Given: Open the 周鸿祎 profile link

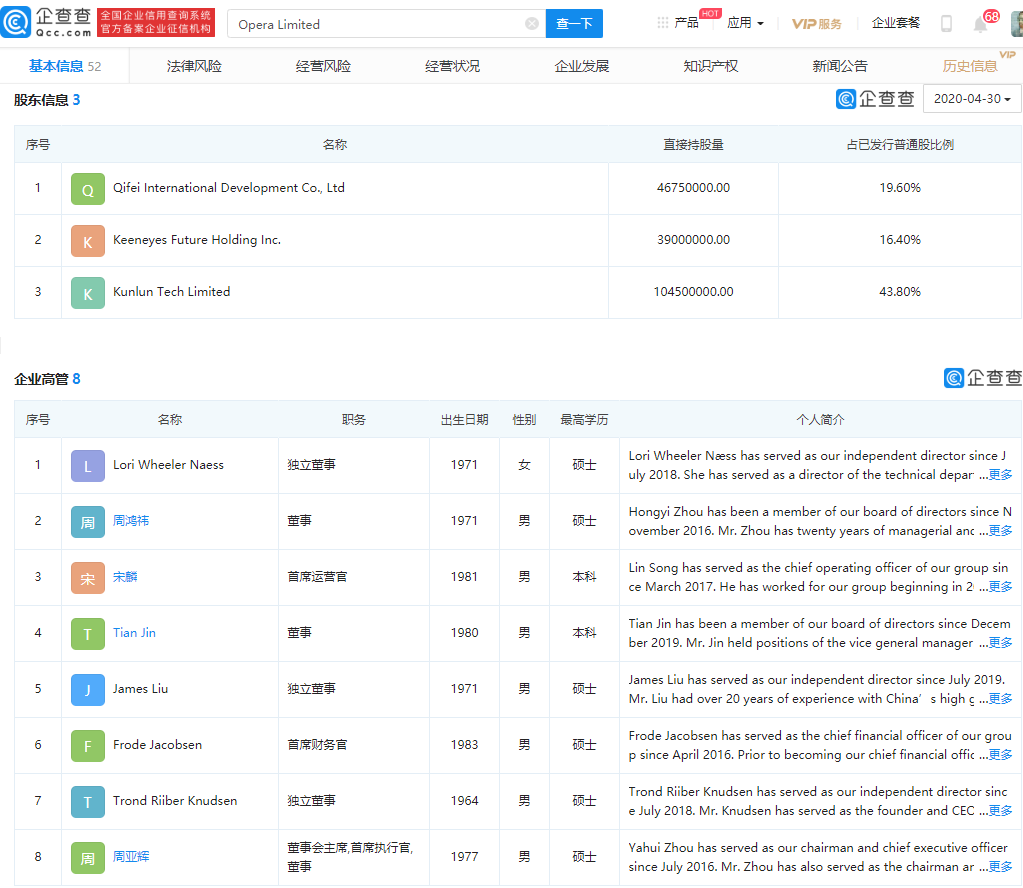Looking at the screenshot, I should coord(131,521).
